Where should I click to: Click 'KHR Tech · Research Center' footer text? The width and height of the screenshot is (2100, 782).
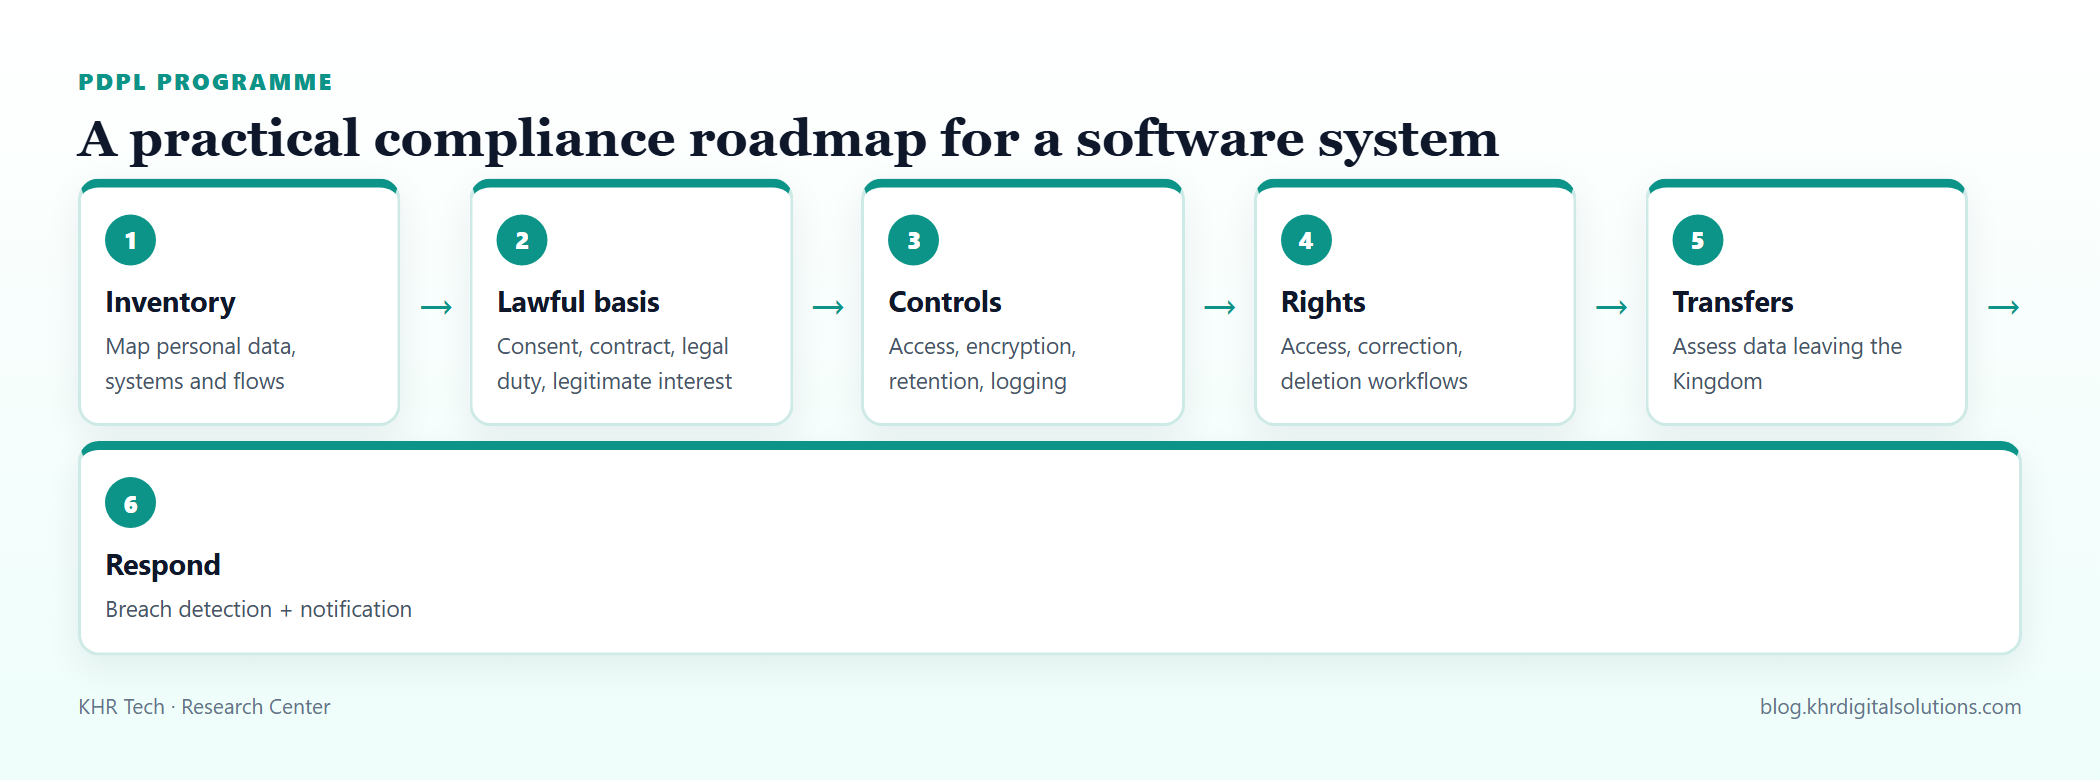[x=204, y=707]
